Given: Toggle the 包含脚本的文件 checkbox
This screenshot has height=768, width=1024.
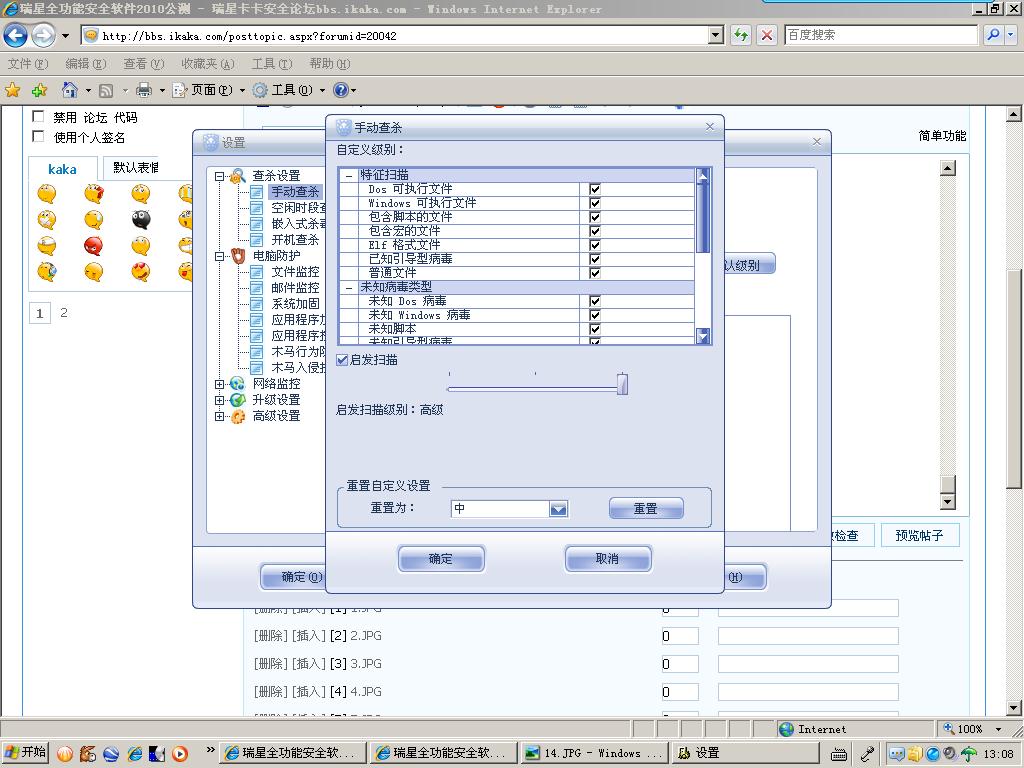Looking at the screenshot, I should coord(594,217).
